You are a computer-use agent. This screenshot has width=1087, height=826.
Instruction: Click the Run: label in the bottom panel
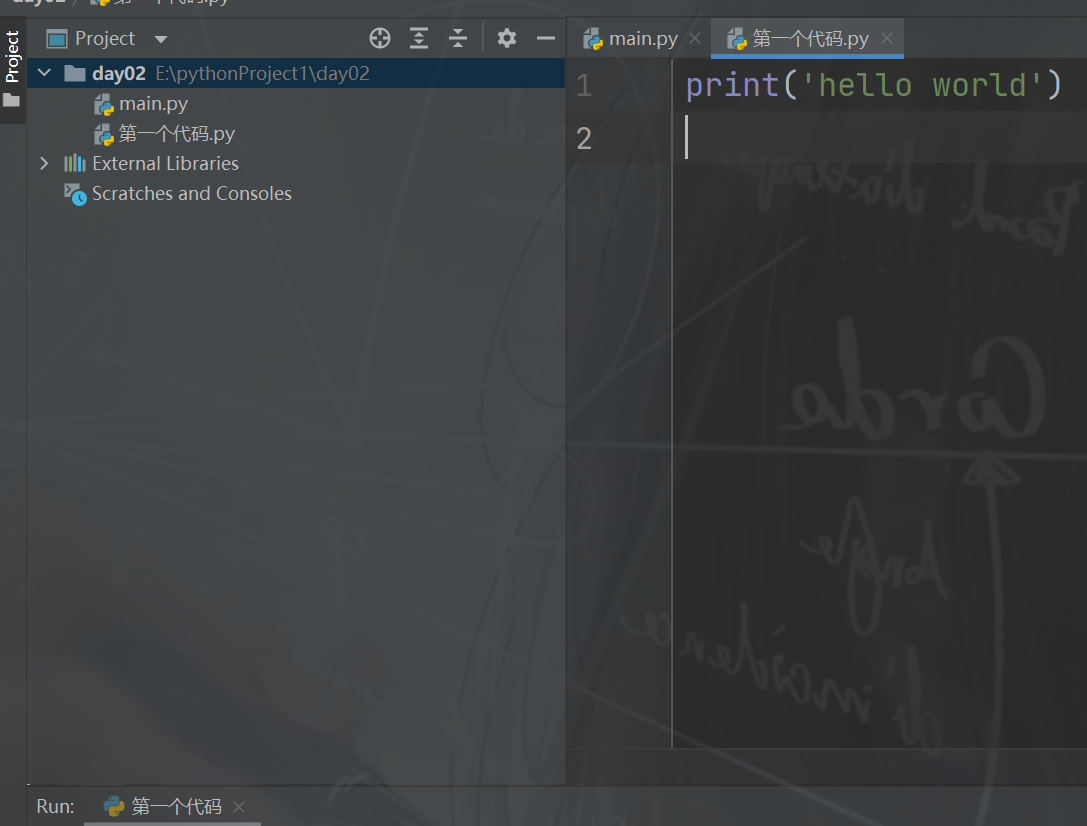[x=55, y=807]
